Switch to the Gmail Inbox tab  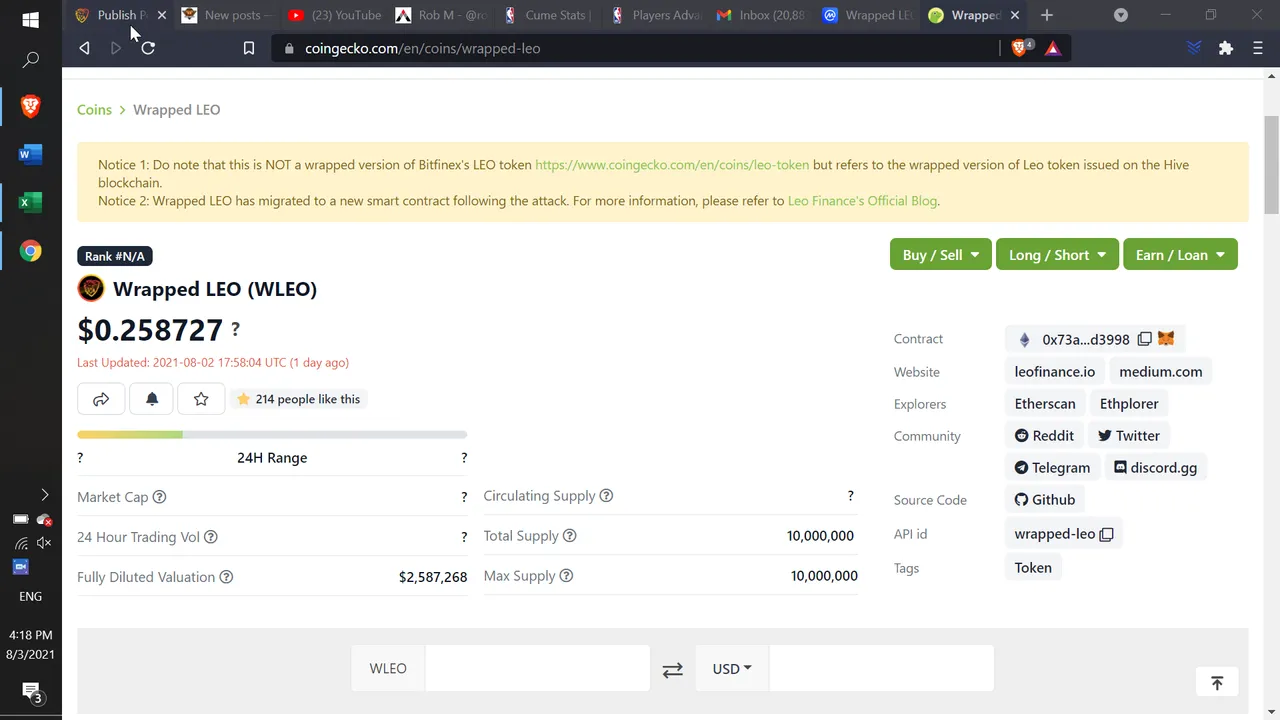pyautogui.click(x=762, y=15)
